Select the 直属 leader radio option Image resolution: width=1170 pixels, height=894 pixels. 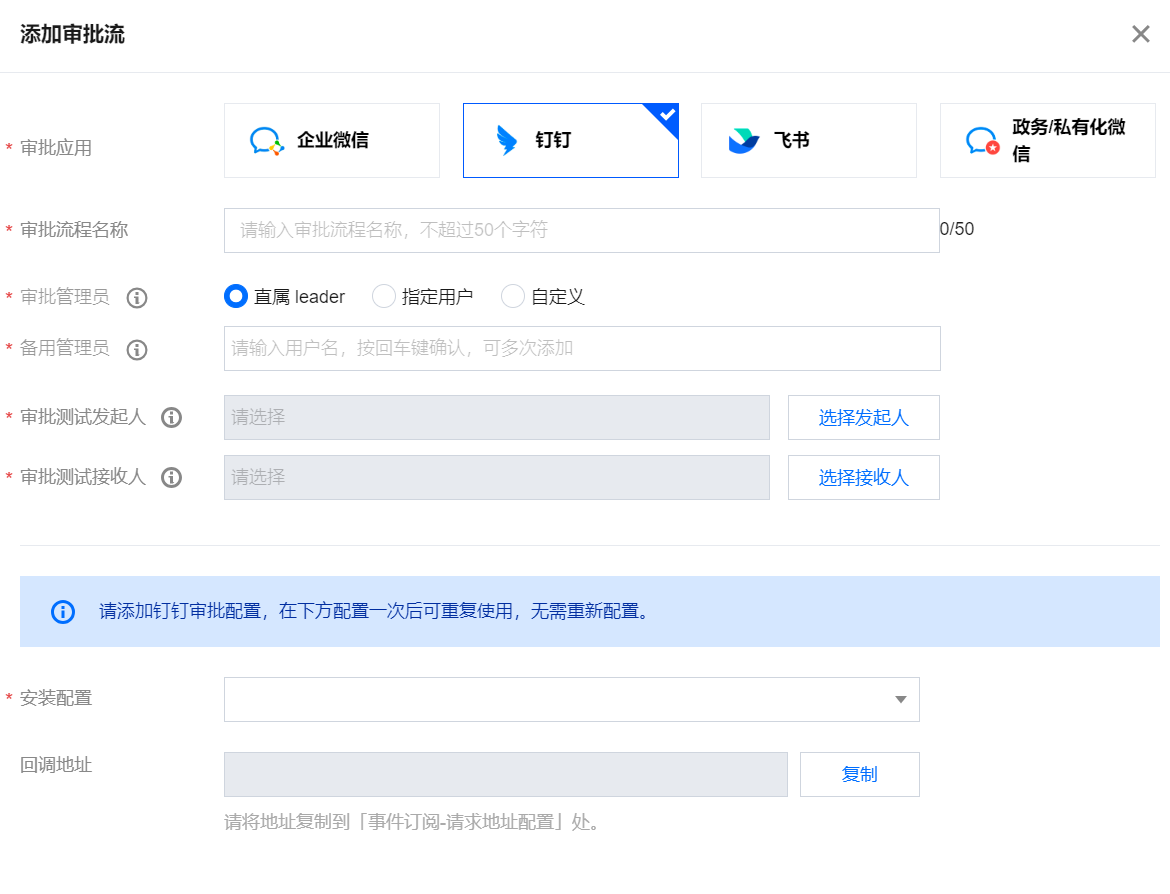tap(236, 296)
